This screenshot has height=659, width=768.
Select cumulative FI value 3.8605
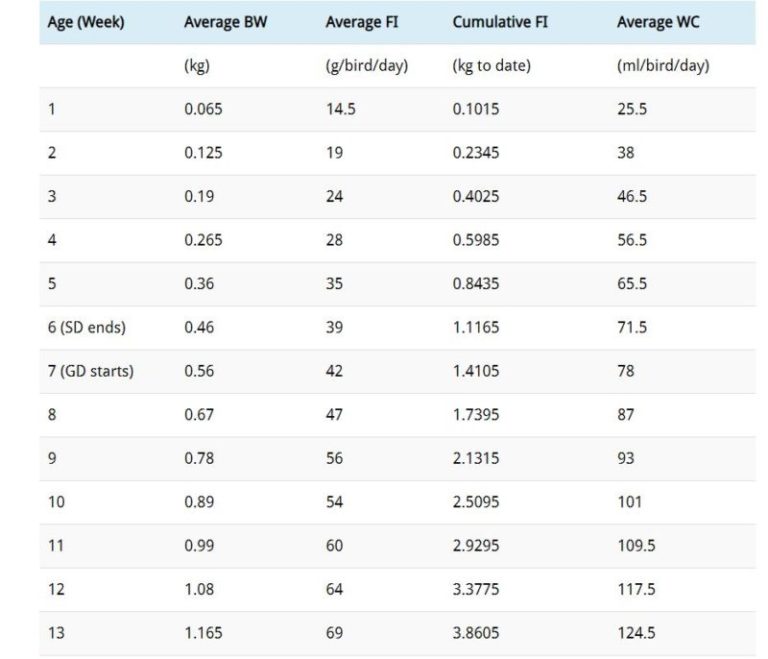coord(476,633)
